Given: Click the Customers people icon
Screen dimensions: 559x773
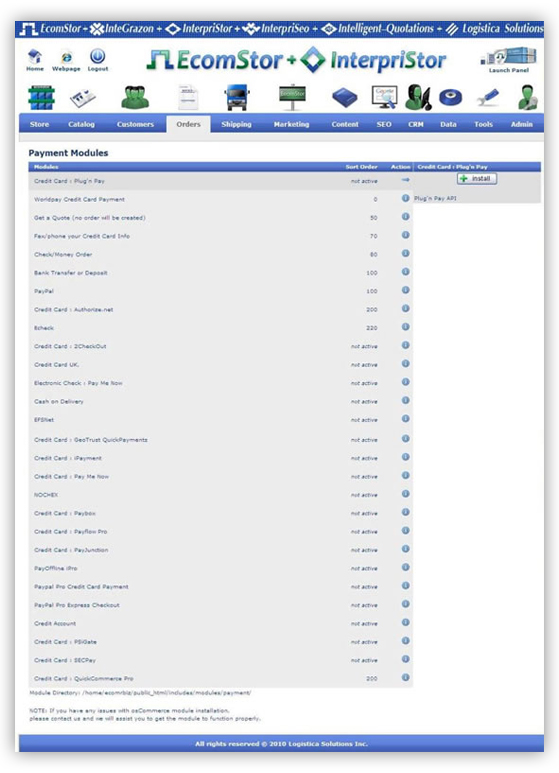Looking at the screenshot, I should click(135, 98).
